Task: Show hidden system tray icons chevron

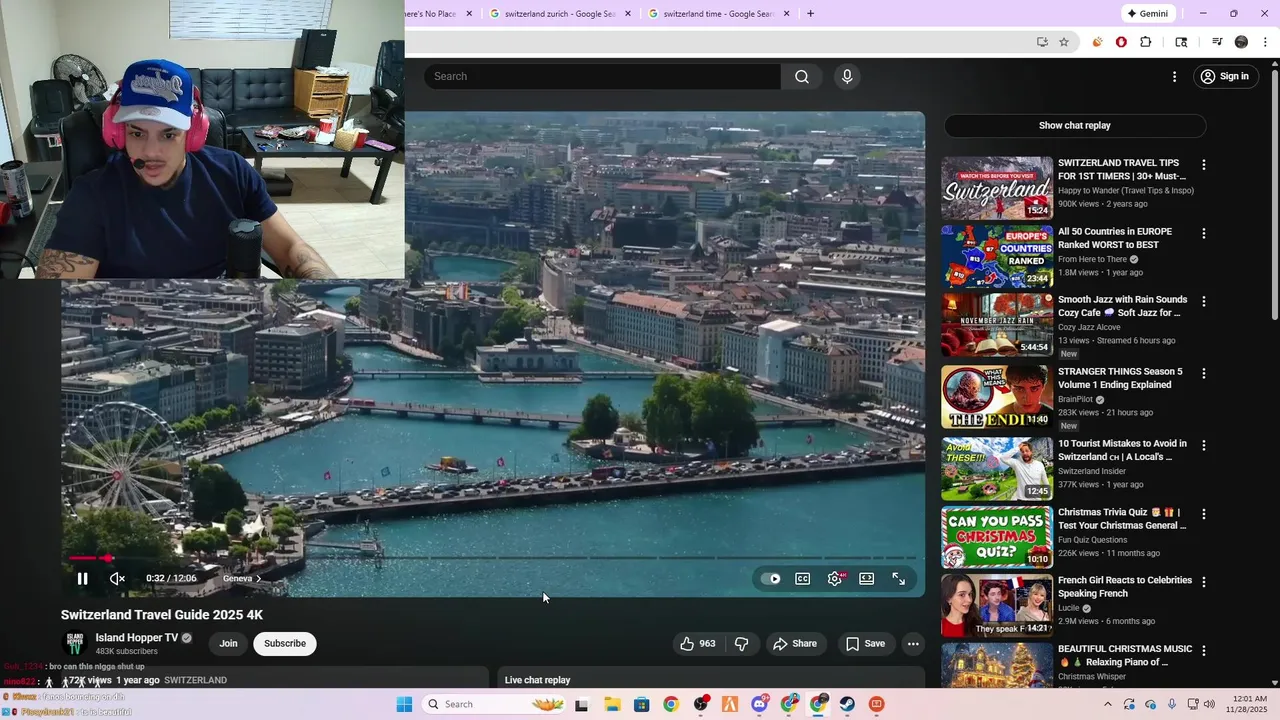Action: coord(1107,704)
